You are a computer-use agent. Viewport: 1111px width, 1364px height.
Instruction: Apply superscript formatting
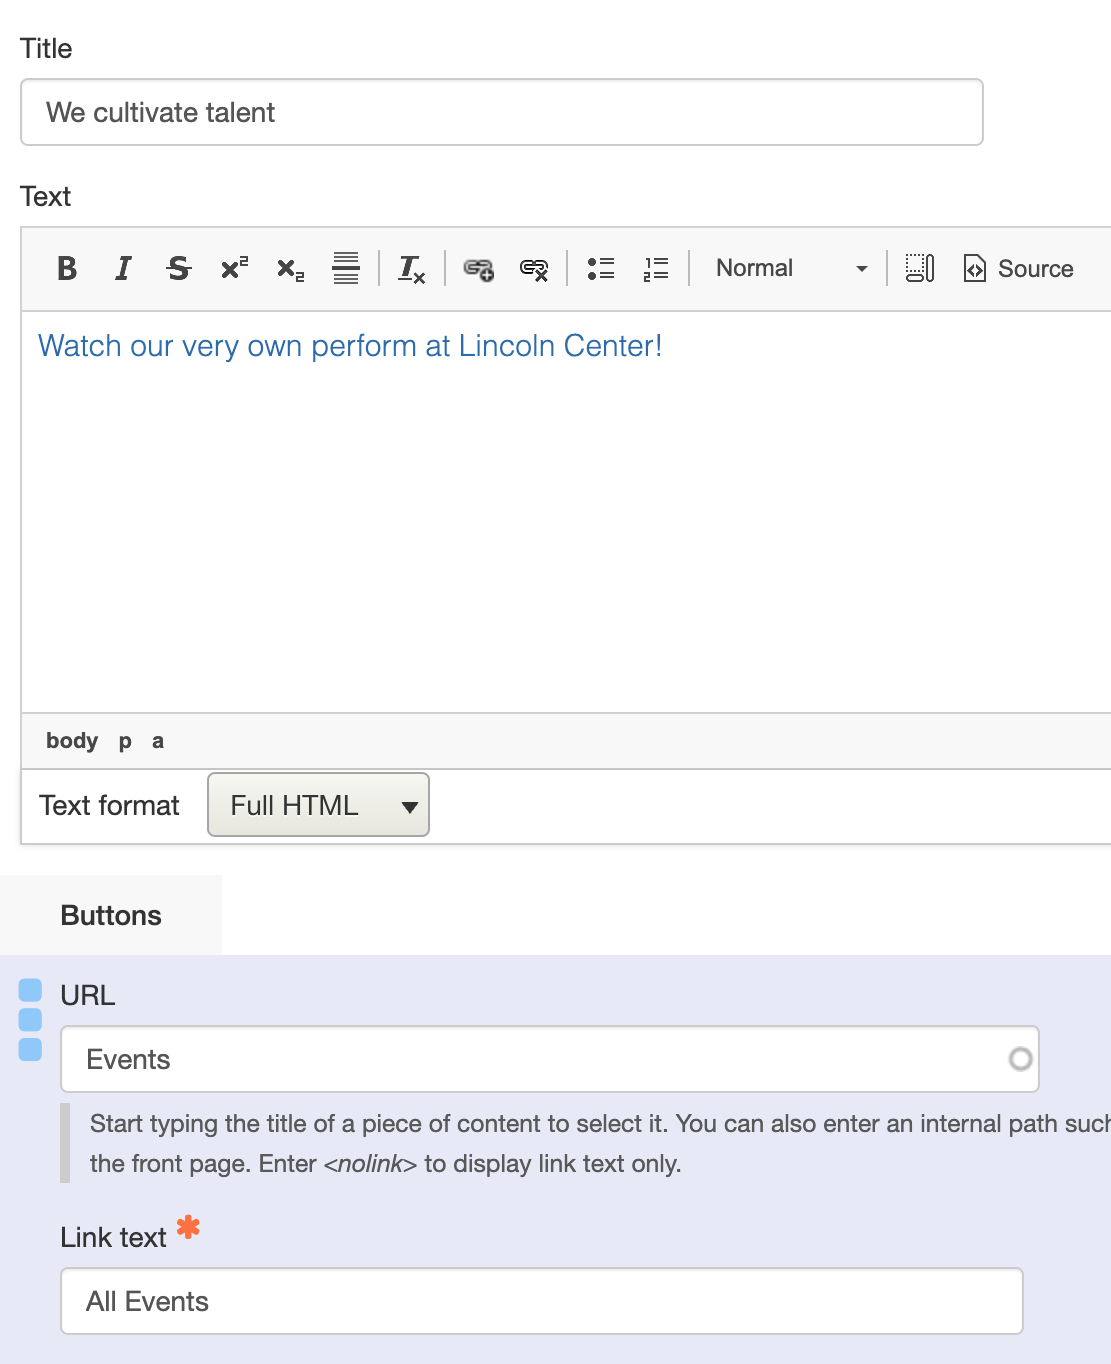(x=235, y=268)
